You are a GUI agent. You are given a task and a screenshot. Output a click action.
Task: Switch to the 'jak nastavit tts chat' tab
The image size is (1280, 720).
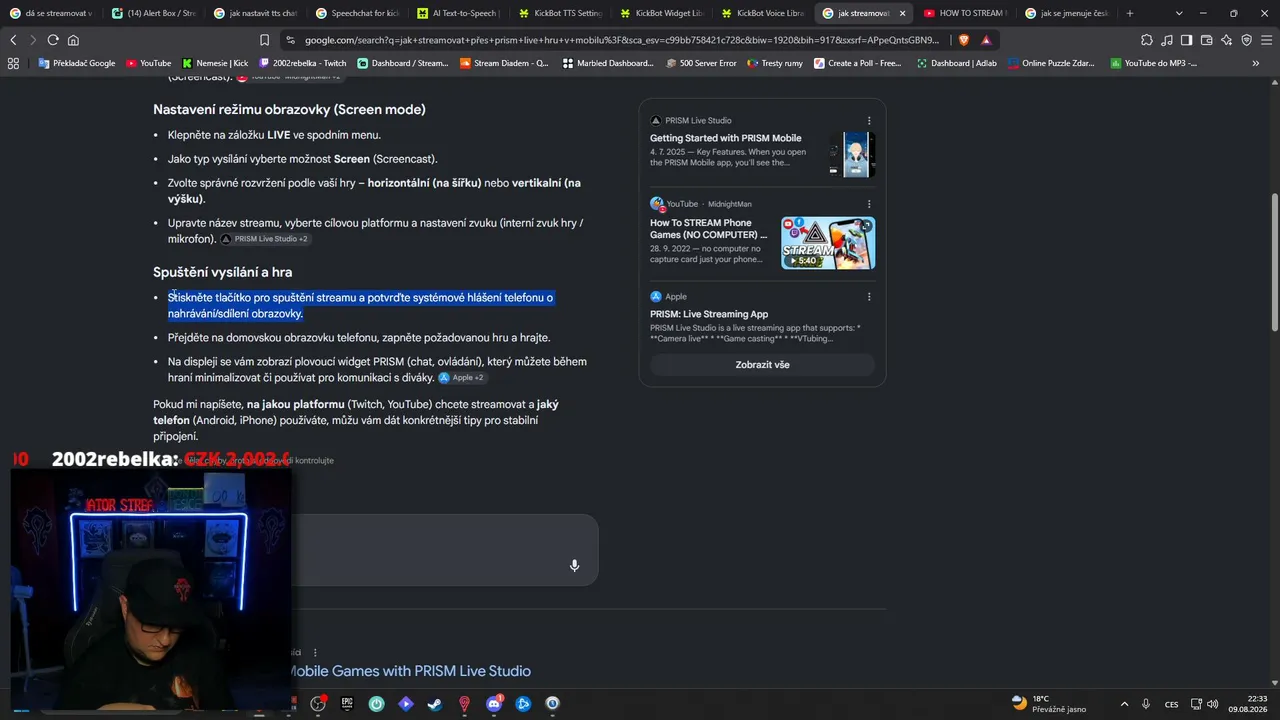(x=255, y=13)
